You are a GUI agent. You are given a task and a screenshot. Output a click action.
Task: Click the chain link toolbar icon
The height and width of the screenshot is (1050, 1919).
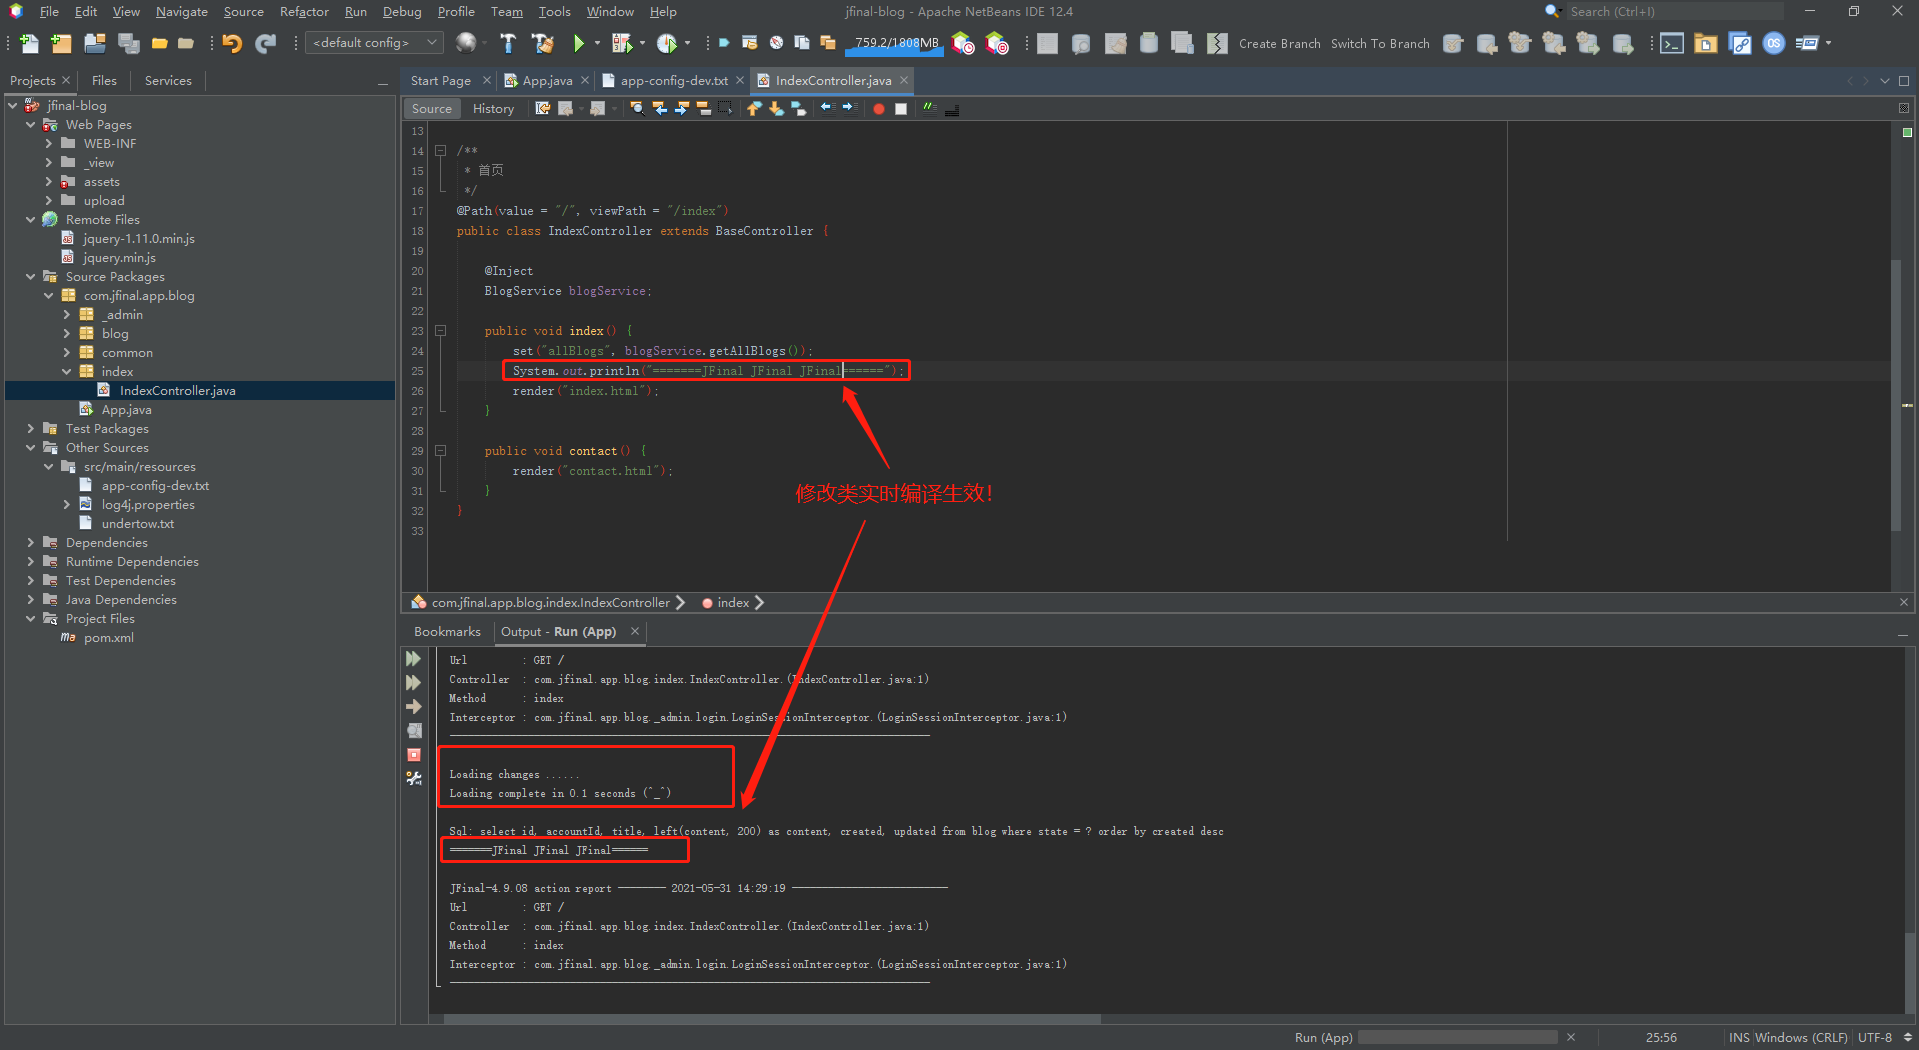(1740, 43)
